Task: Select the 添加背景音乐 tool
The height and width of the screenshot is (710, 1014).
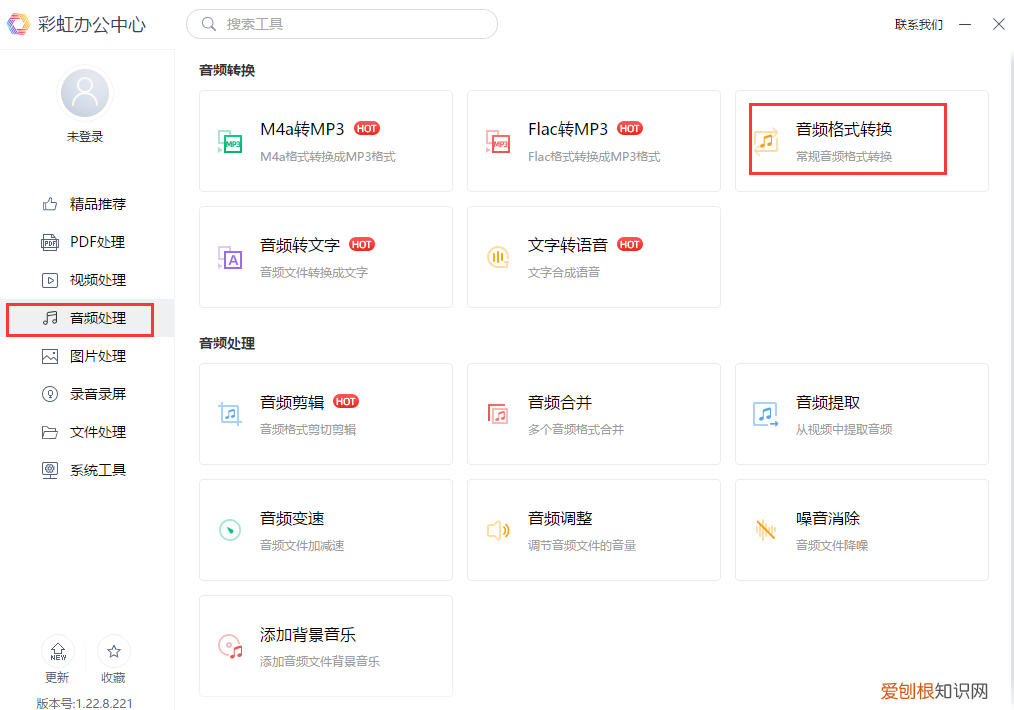Action: click(x=325, y=645)
